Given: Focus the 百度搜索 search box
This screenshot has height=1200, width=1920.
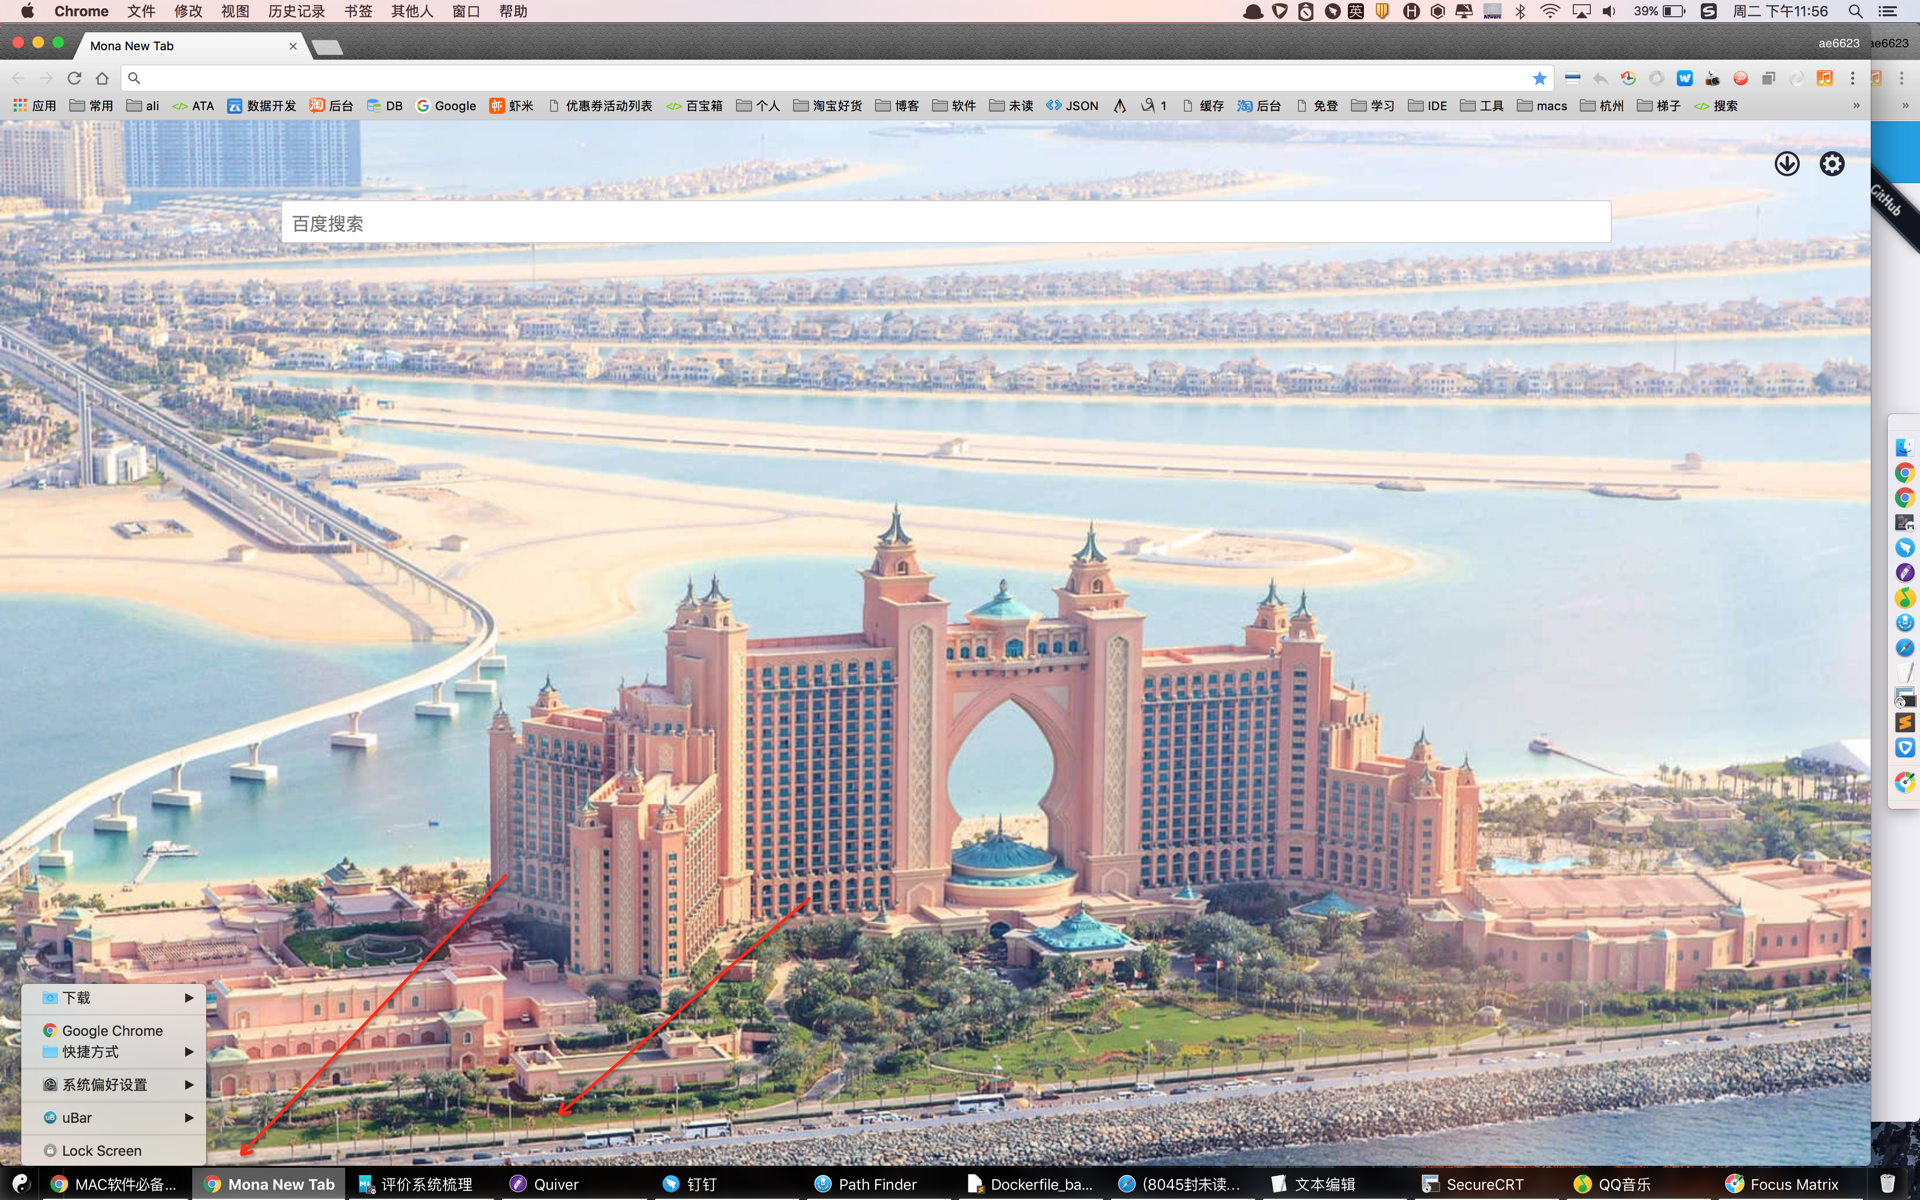Looking at the screenshot, I should 946,222.
